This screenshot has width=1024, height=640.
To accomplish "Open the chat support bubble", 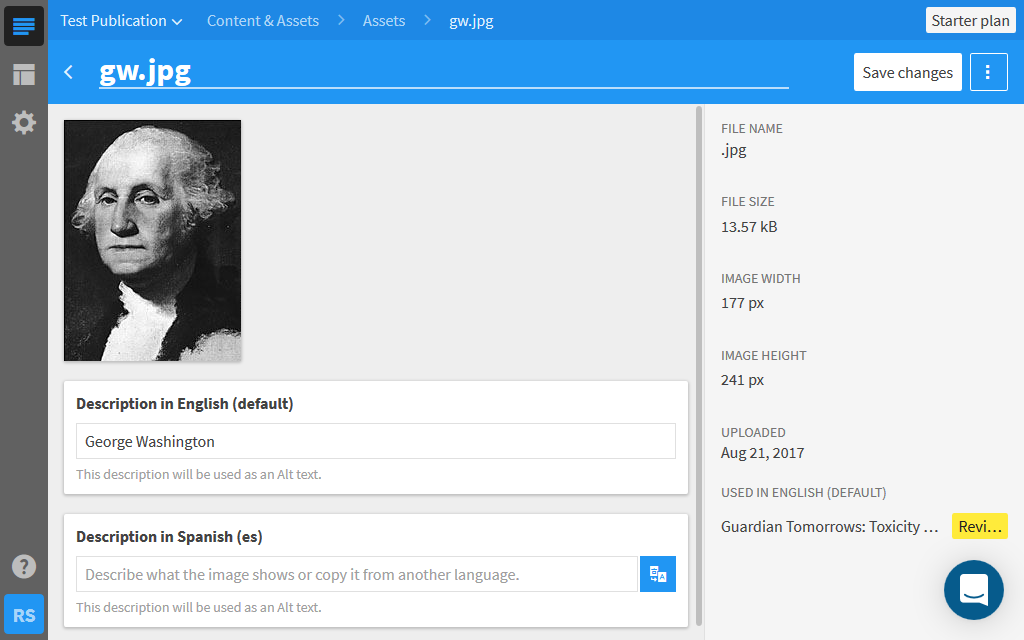I will pyautogui.click(x=973, y=590).
